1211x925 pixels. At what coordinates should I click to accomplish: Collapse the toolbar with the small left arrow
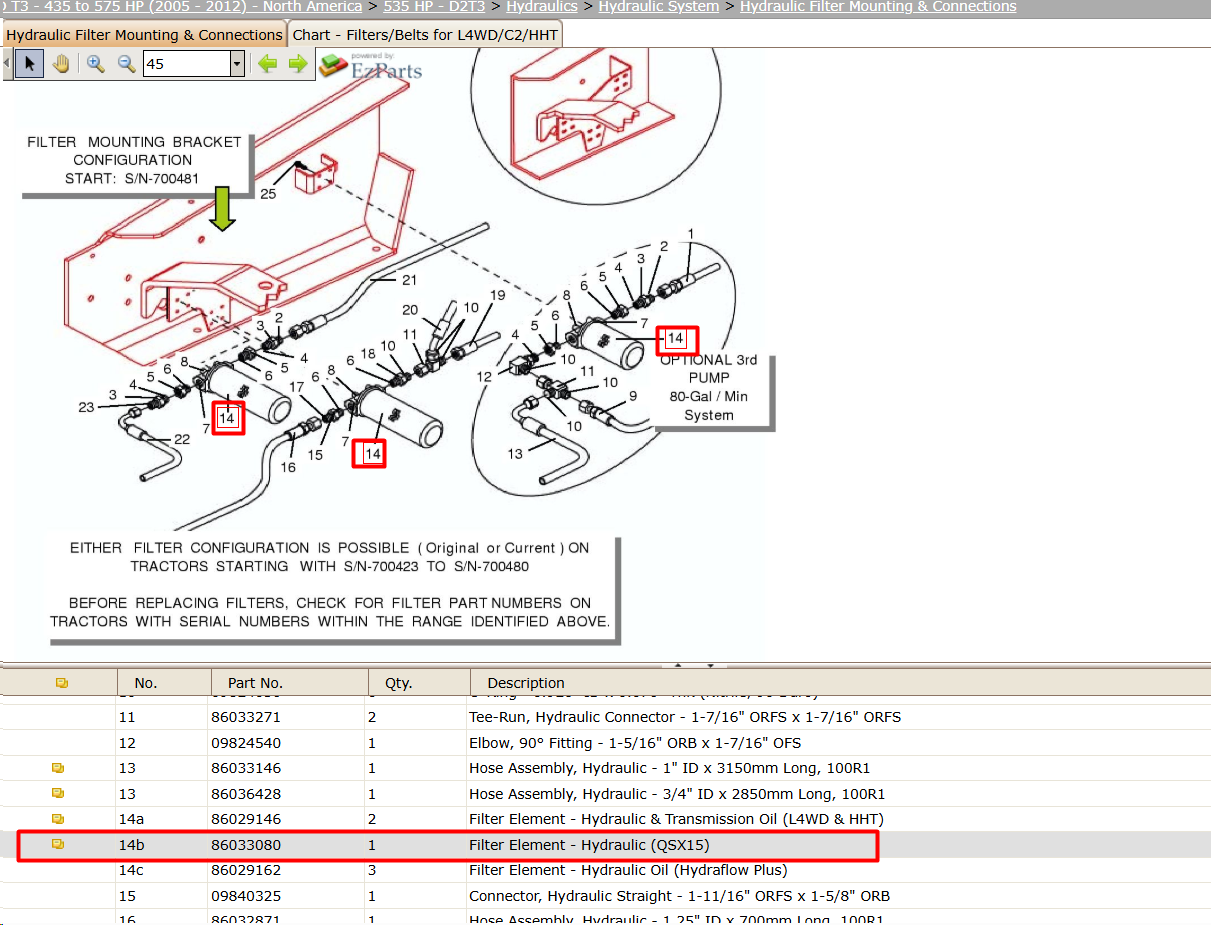tap(7, 64)
